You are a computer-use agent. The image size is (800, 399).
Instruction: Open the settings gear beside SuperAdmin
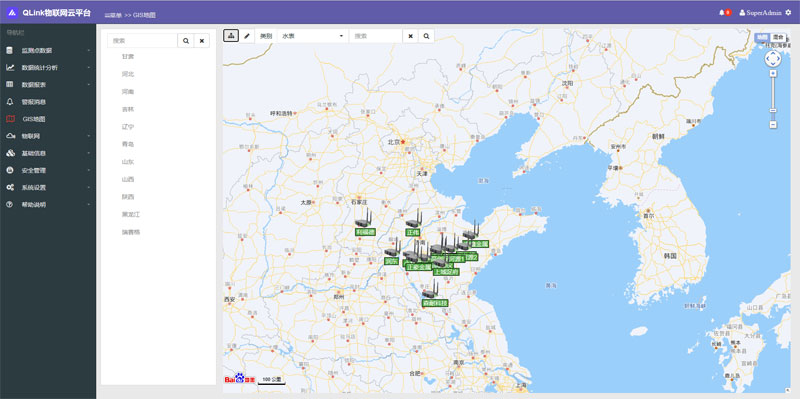coord(788,12)
